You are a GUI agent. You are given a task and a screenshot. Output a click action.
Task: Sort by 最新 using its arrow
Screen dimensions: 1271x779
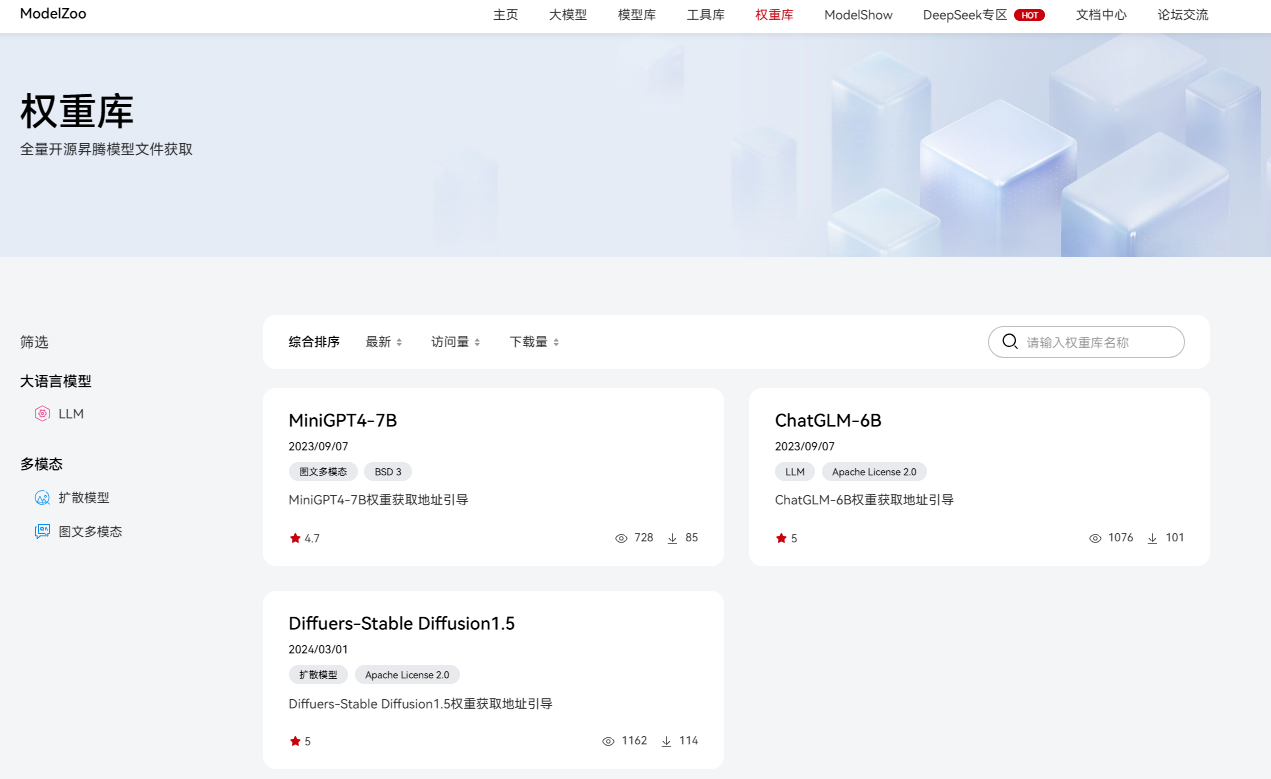pyautogui.click(x=399, y=342)
